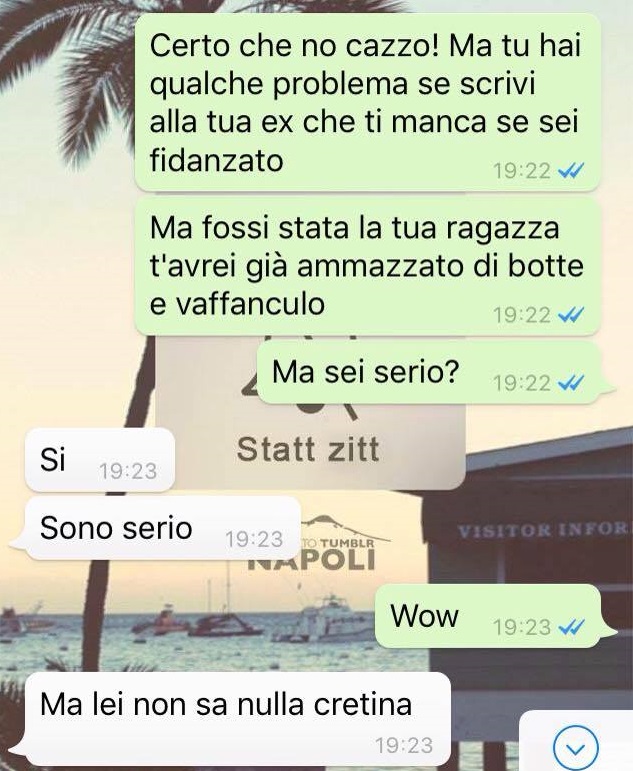
Task: Click the blue read ticks on 'Wow'
Action: click(x=571, y=626)
